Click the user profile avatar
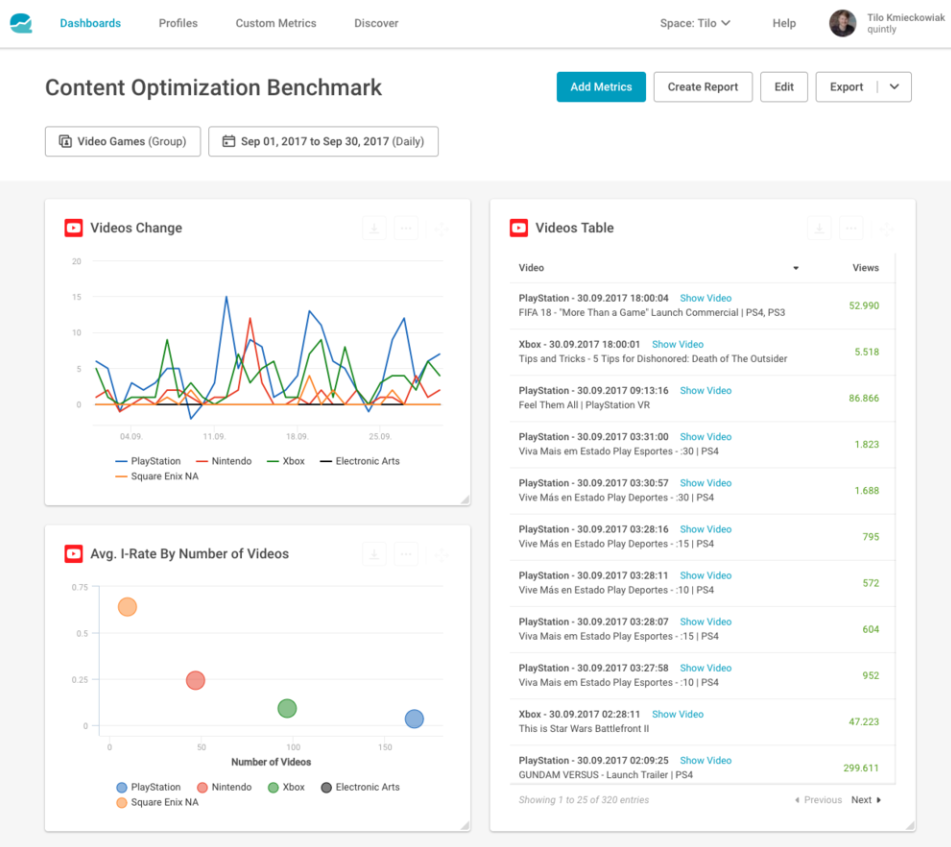Image resolution: width=951 pixels, height=847 pixels. pos(842,23)
